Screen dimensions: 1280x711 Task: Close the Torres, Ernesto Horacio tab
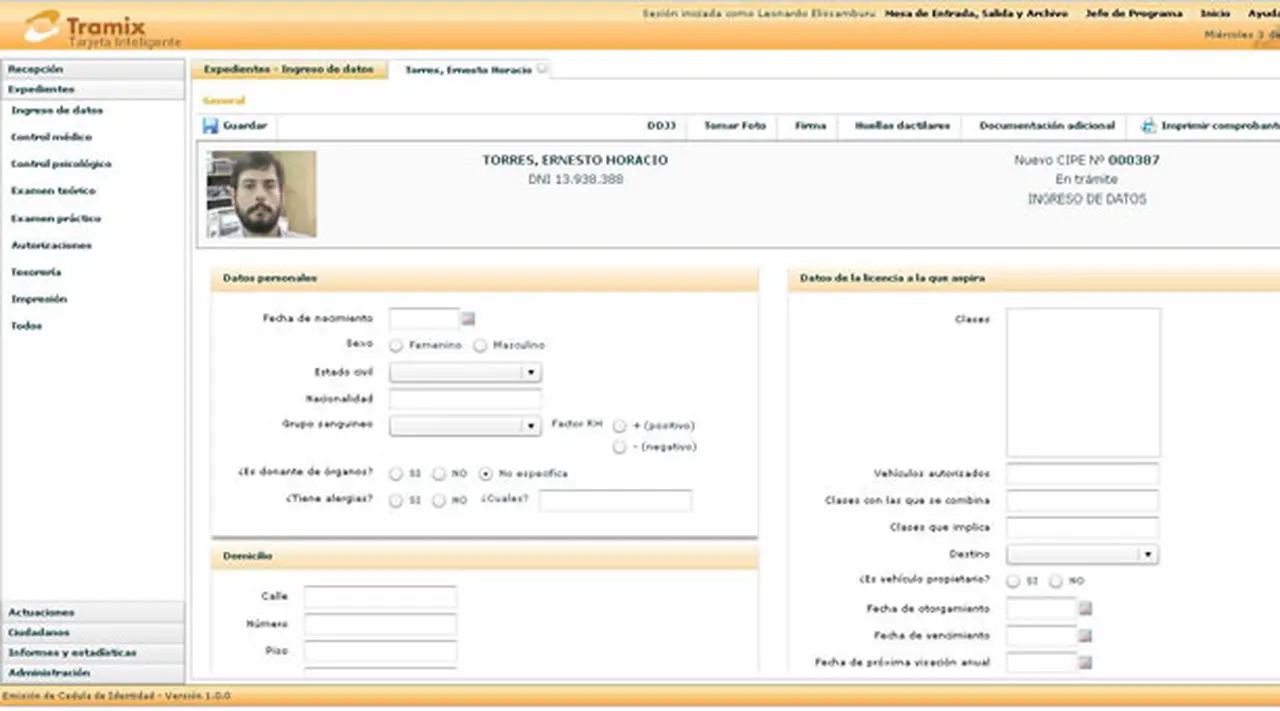click(x=542, y=69)
